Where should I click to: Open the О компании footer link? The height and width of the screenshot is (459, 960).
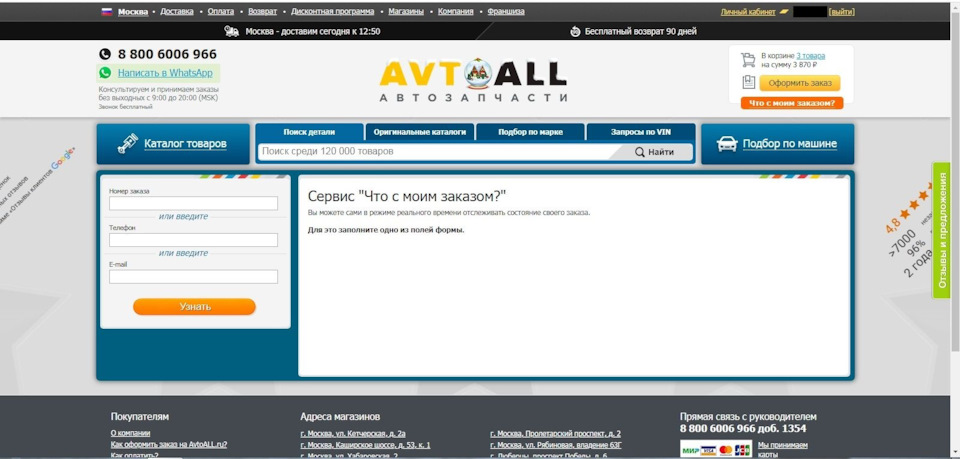pyautogui.click(x=130, y=433)
